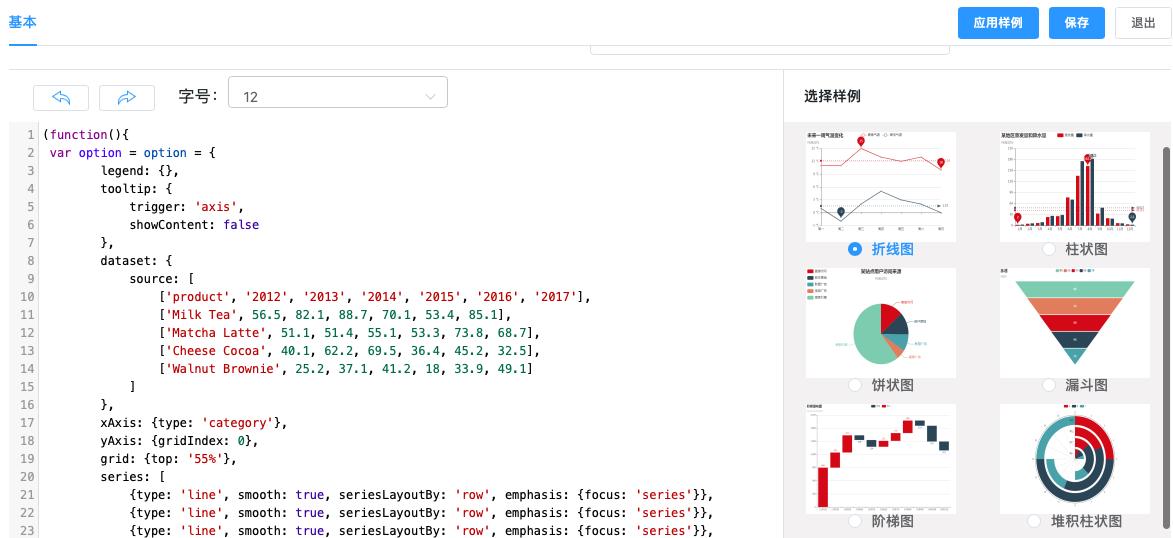
Task: Click the redo arrow icon
Action: [x=127, y=97]
